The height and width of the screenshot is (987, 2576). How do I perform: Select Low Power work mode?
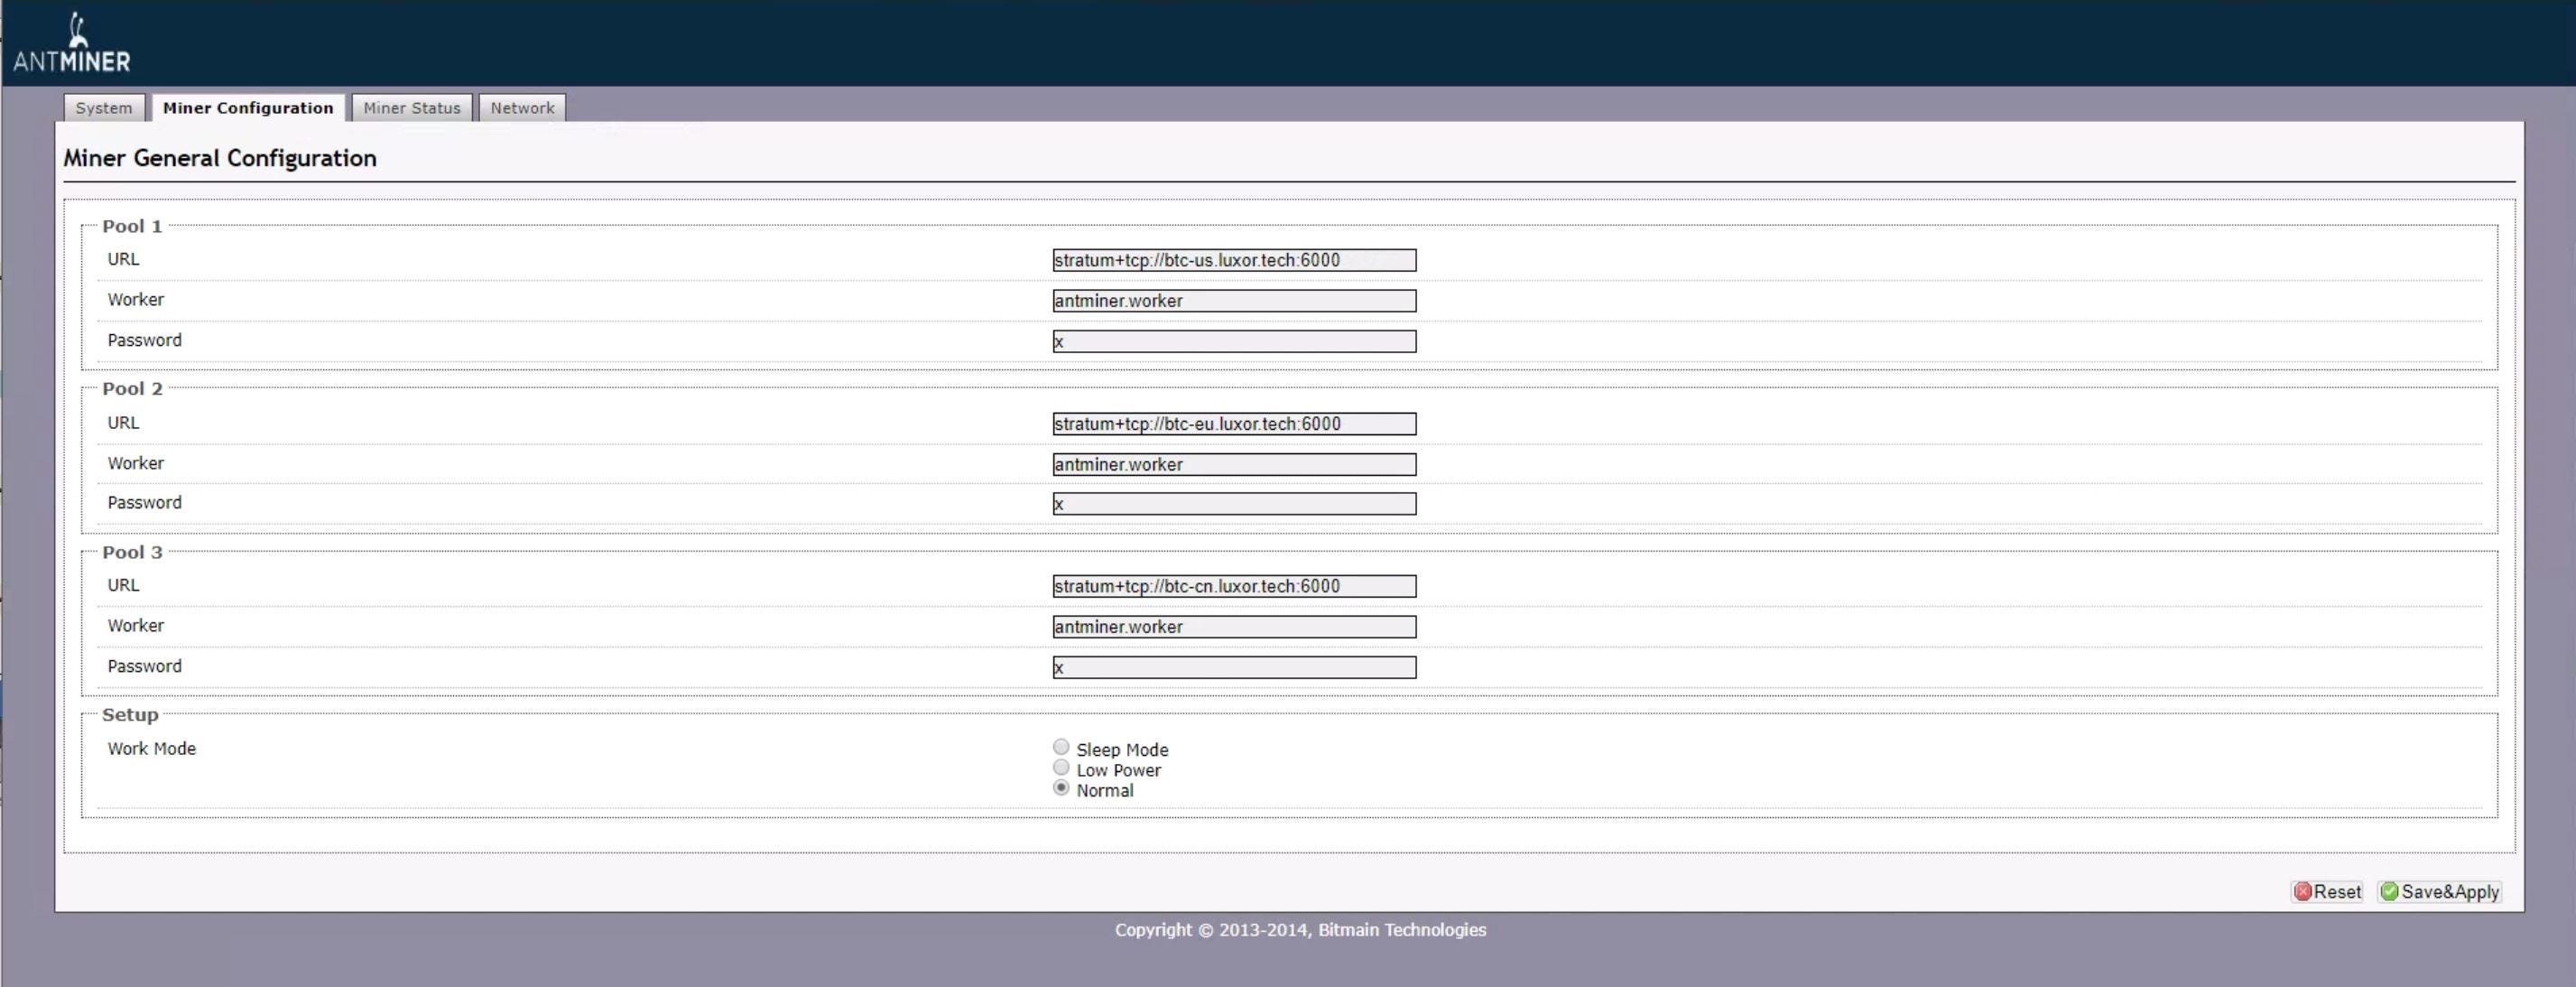point(1061,767)
